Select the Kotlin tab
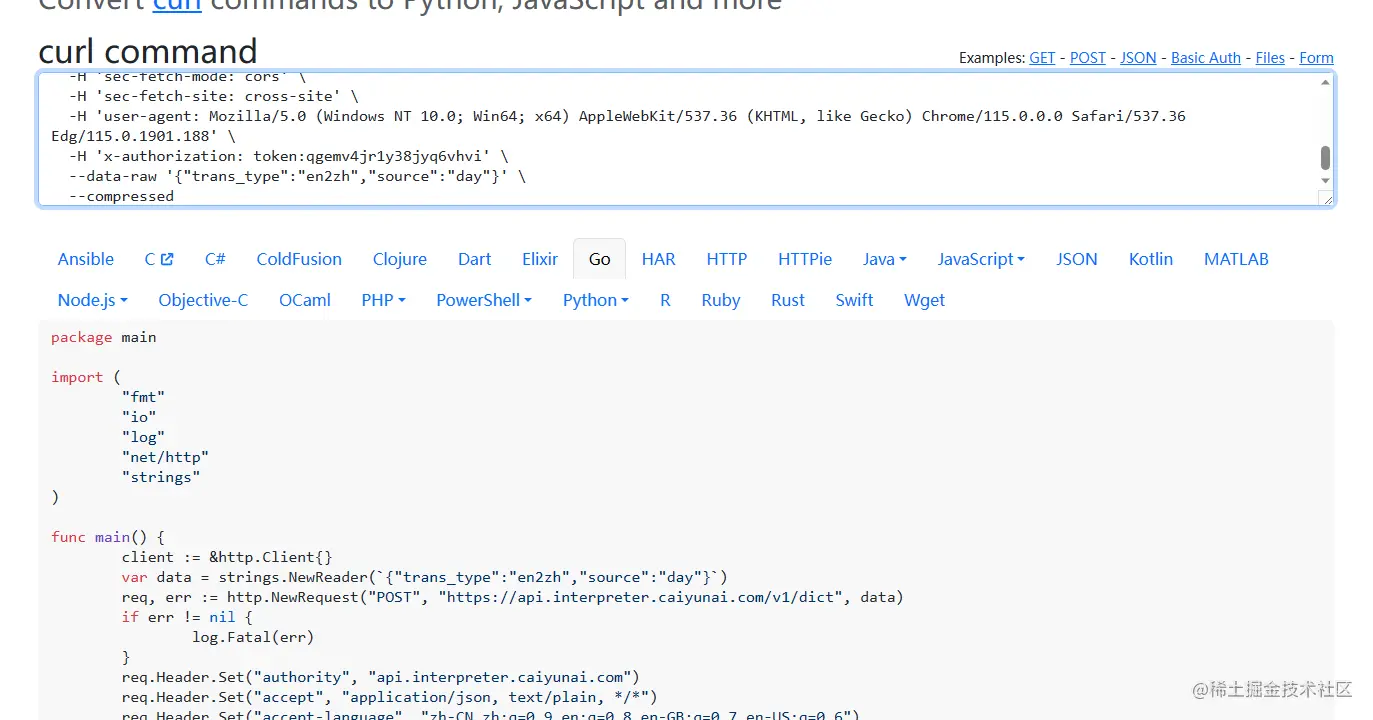This screenshot has width=1373, height=720. coord(1150,259)
